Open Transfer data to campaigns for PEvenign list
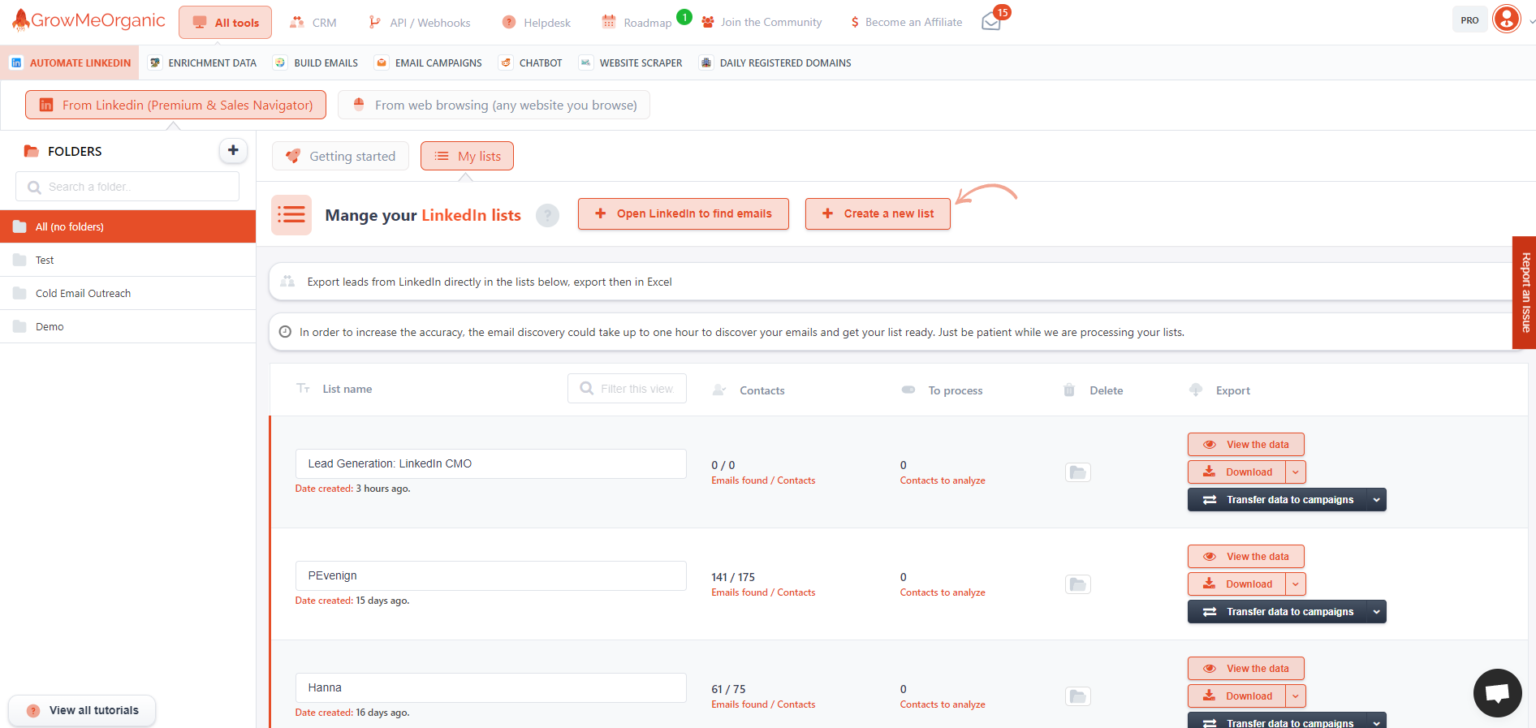This screenshot has height=728, width=1536. click(x=1286, y=612)
